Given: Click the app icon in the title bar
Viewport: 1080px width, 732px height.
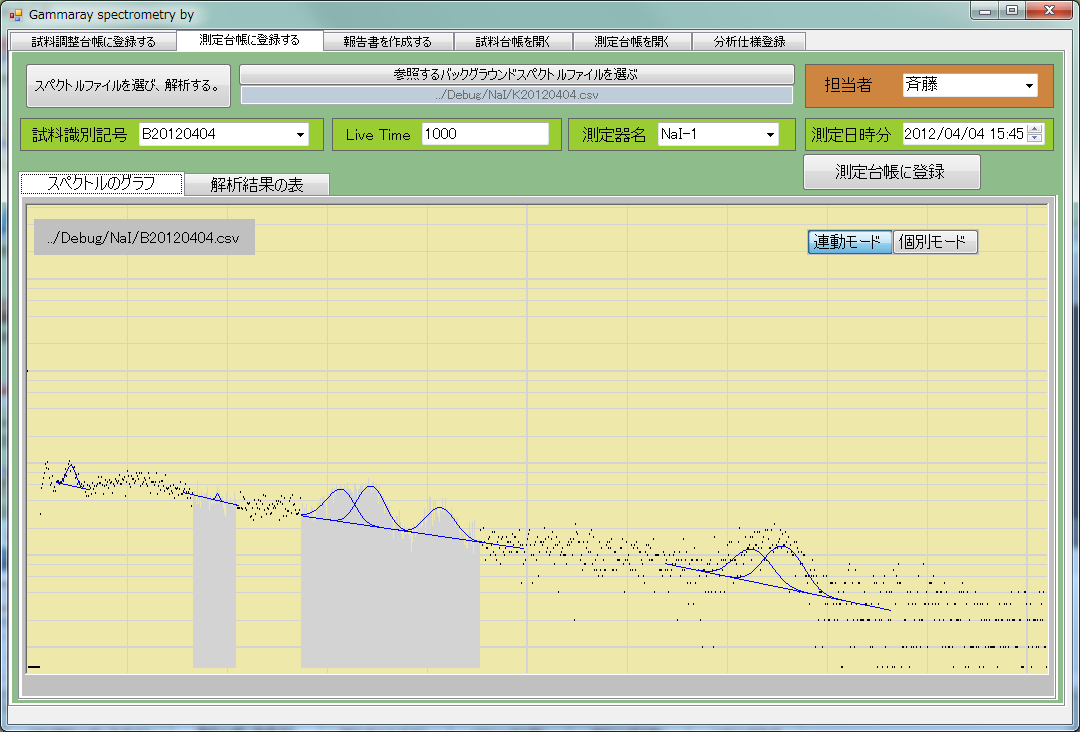Looking at the screenshot, I should [x=15, y=16].
